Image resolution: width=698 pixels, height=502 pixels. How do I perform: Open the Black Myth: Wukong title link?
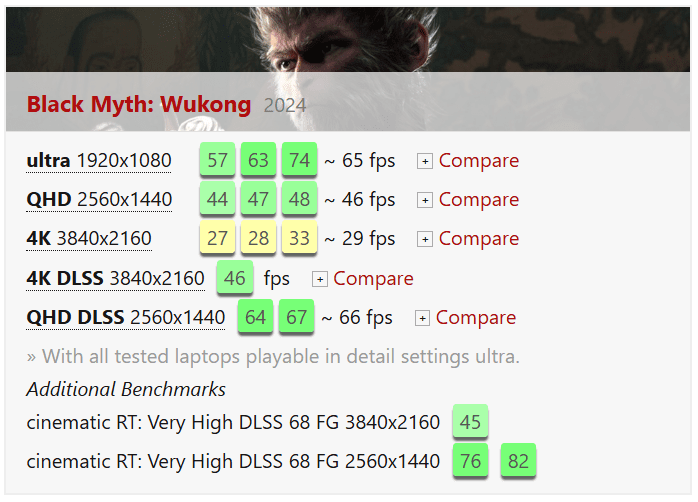click(x=139, y=105)
